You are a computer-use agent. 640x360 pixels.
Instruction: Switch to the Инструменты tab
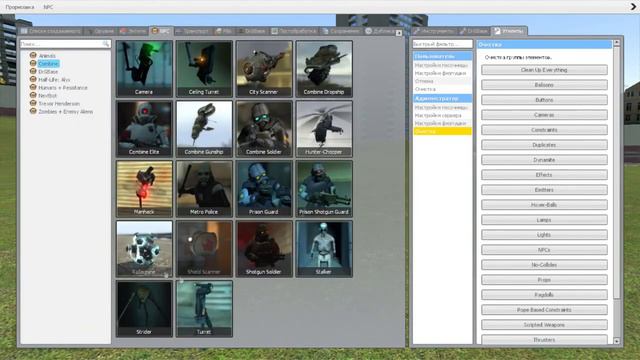pyautogui.click(x=434, y=31)
